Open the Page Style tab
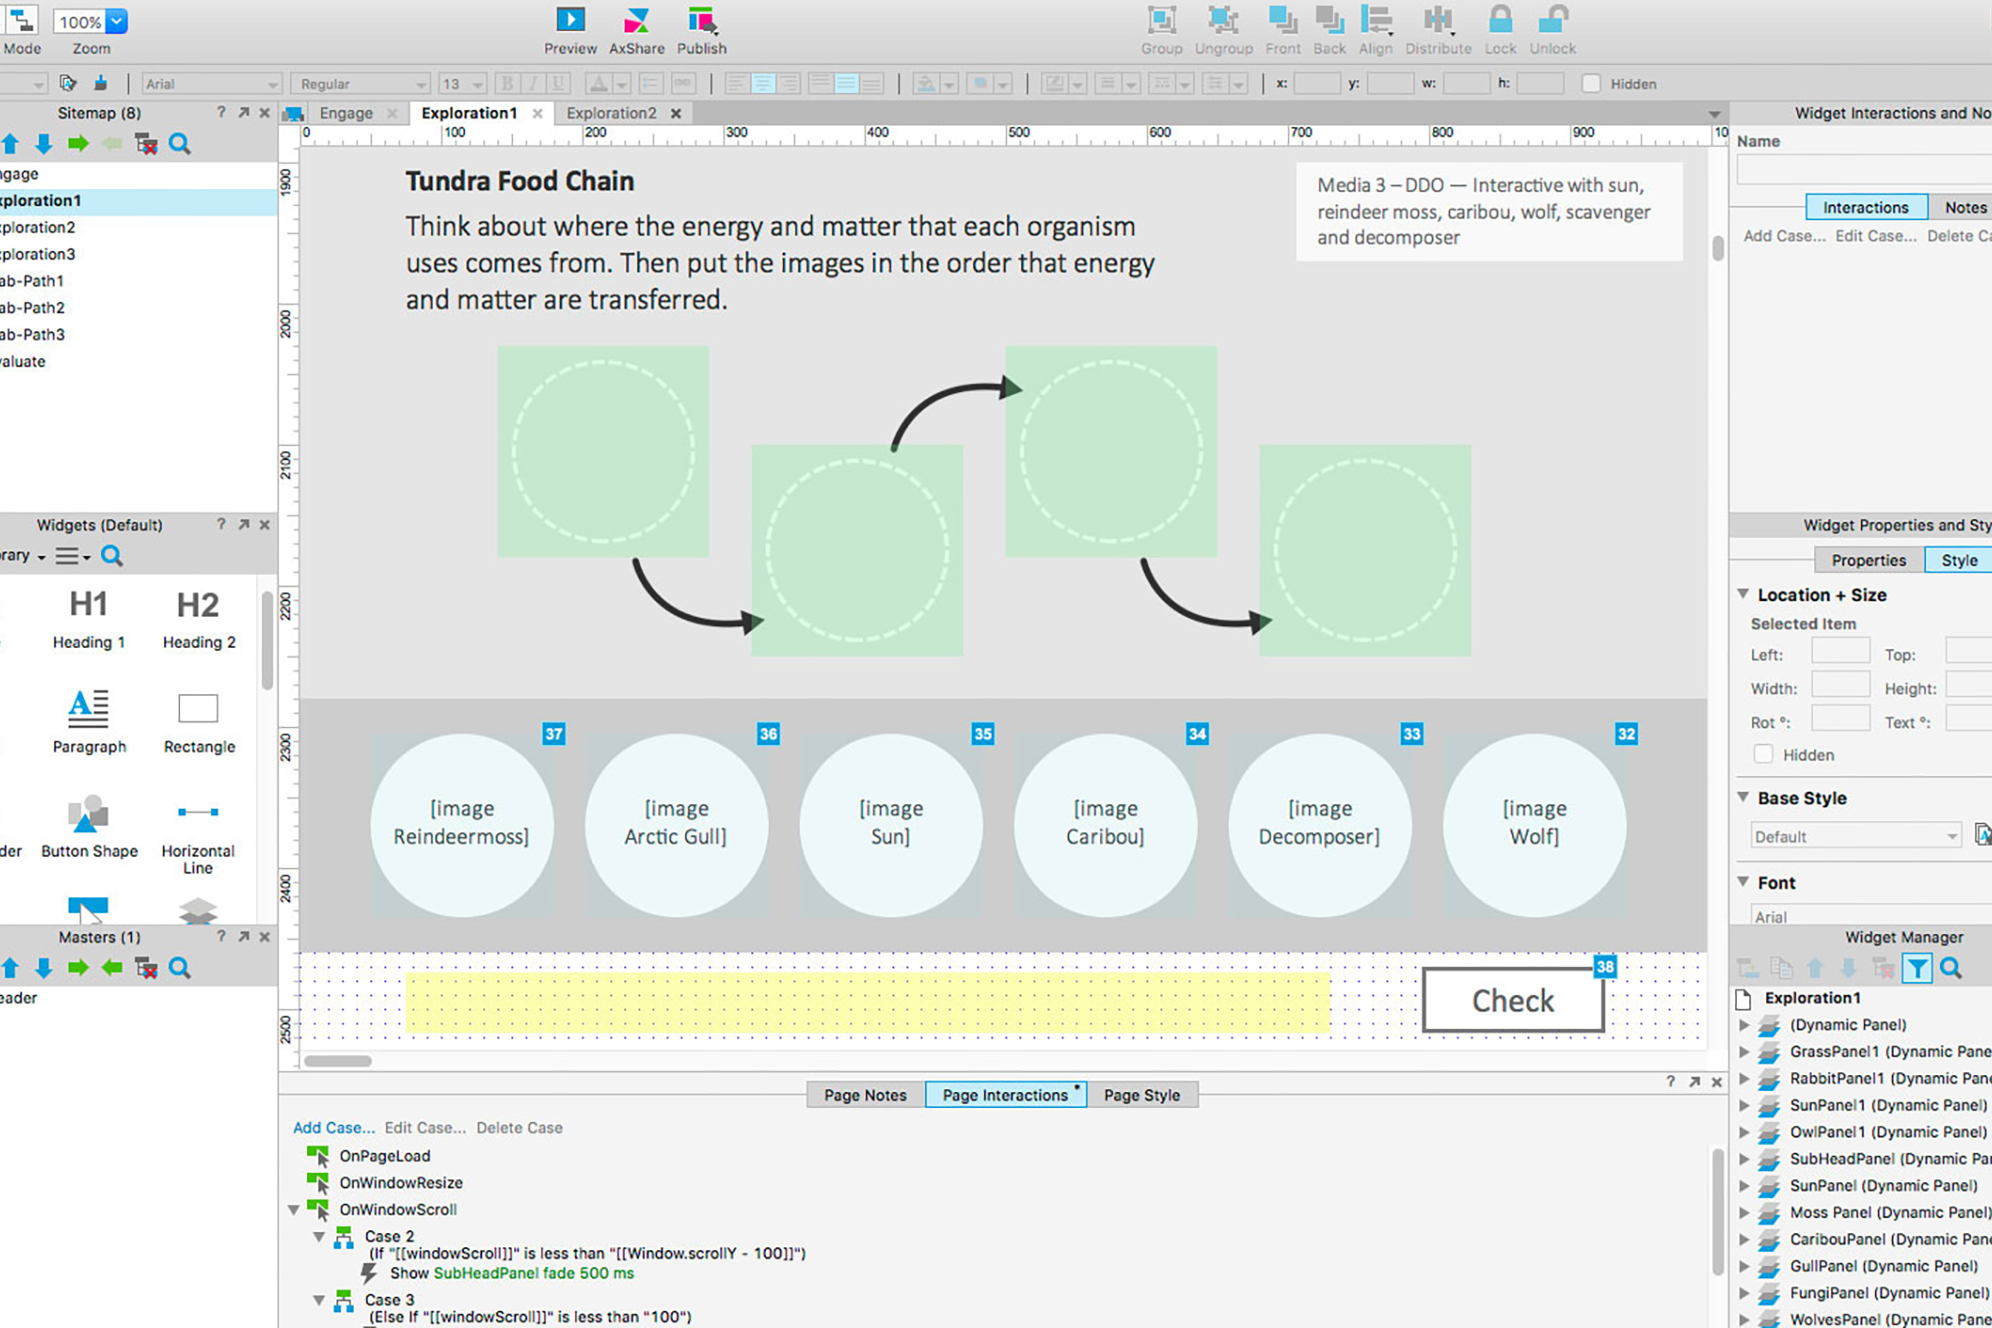 1141,1095
